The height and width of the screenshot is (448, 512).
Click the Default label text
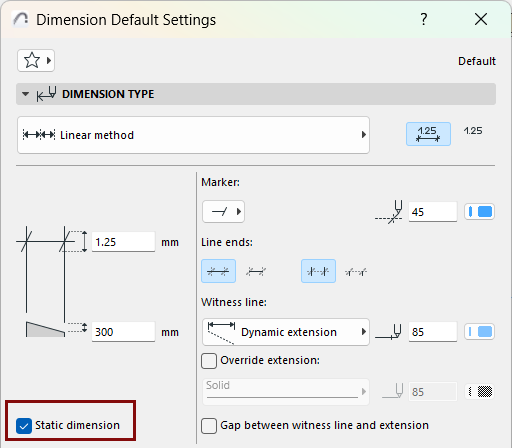[477, 61]
